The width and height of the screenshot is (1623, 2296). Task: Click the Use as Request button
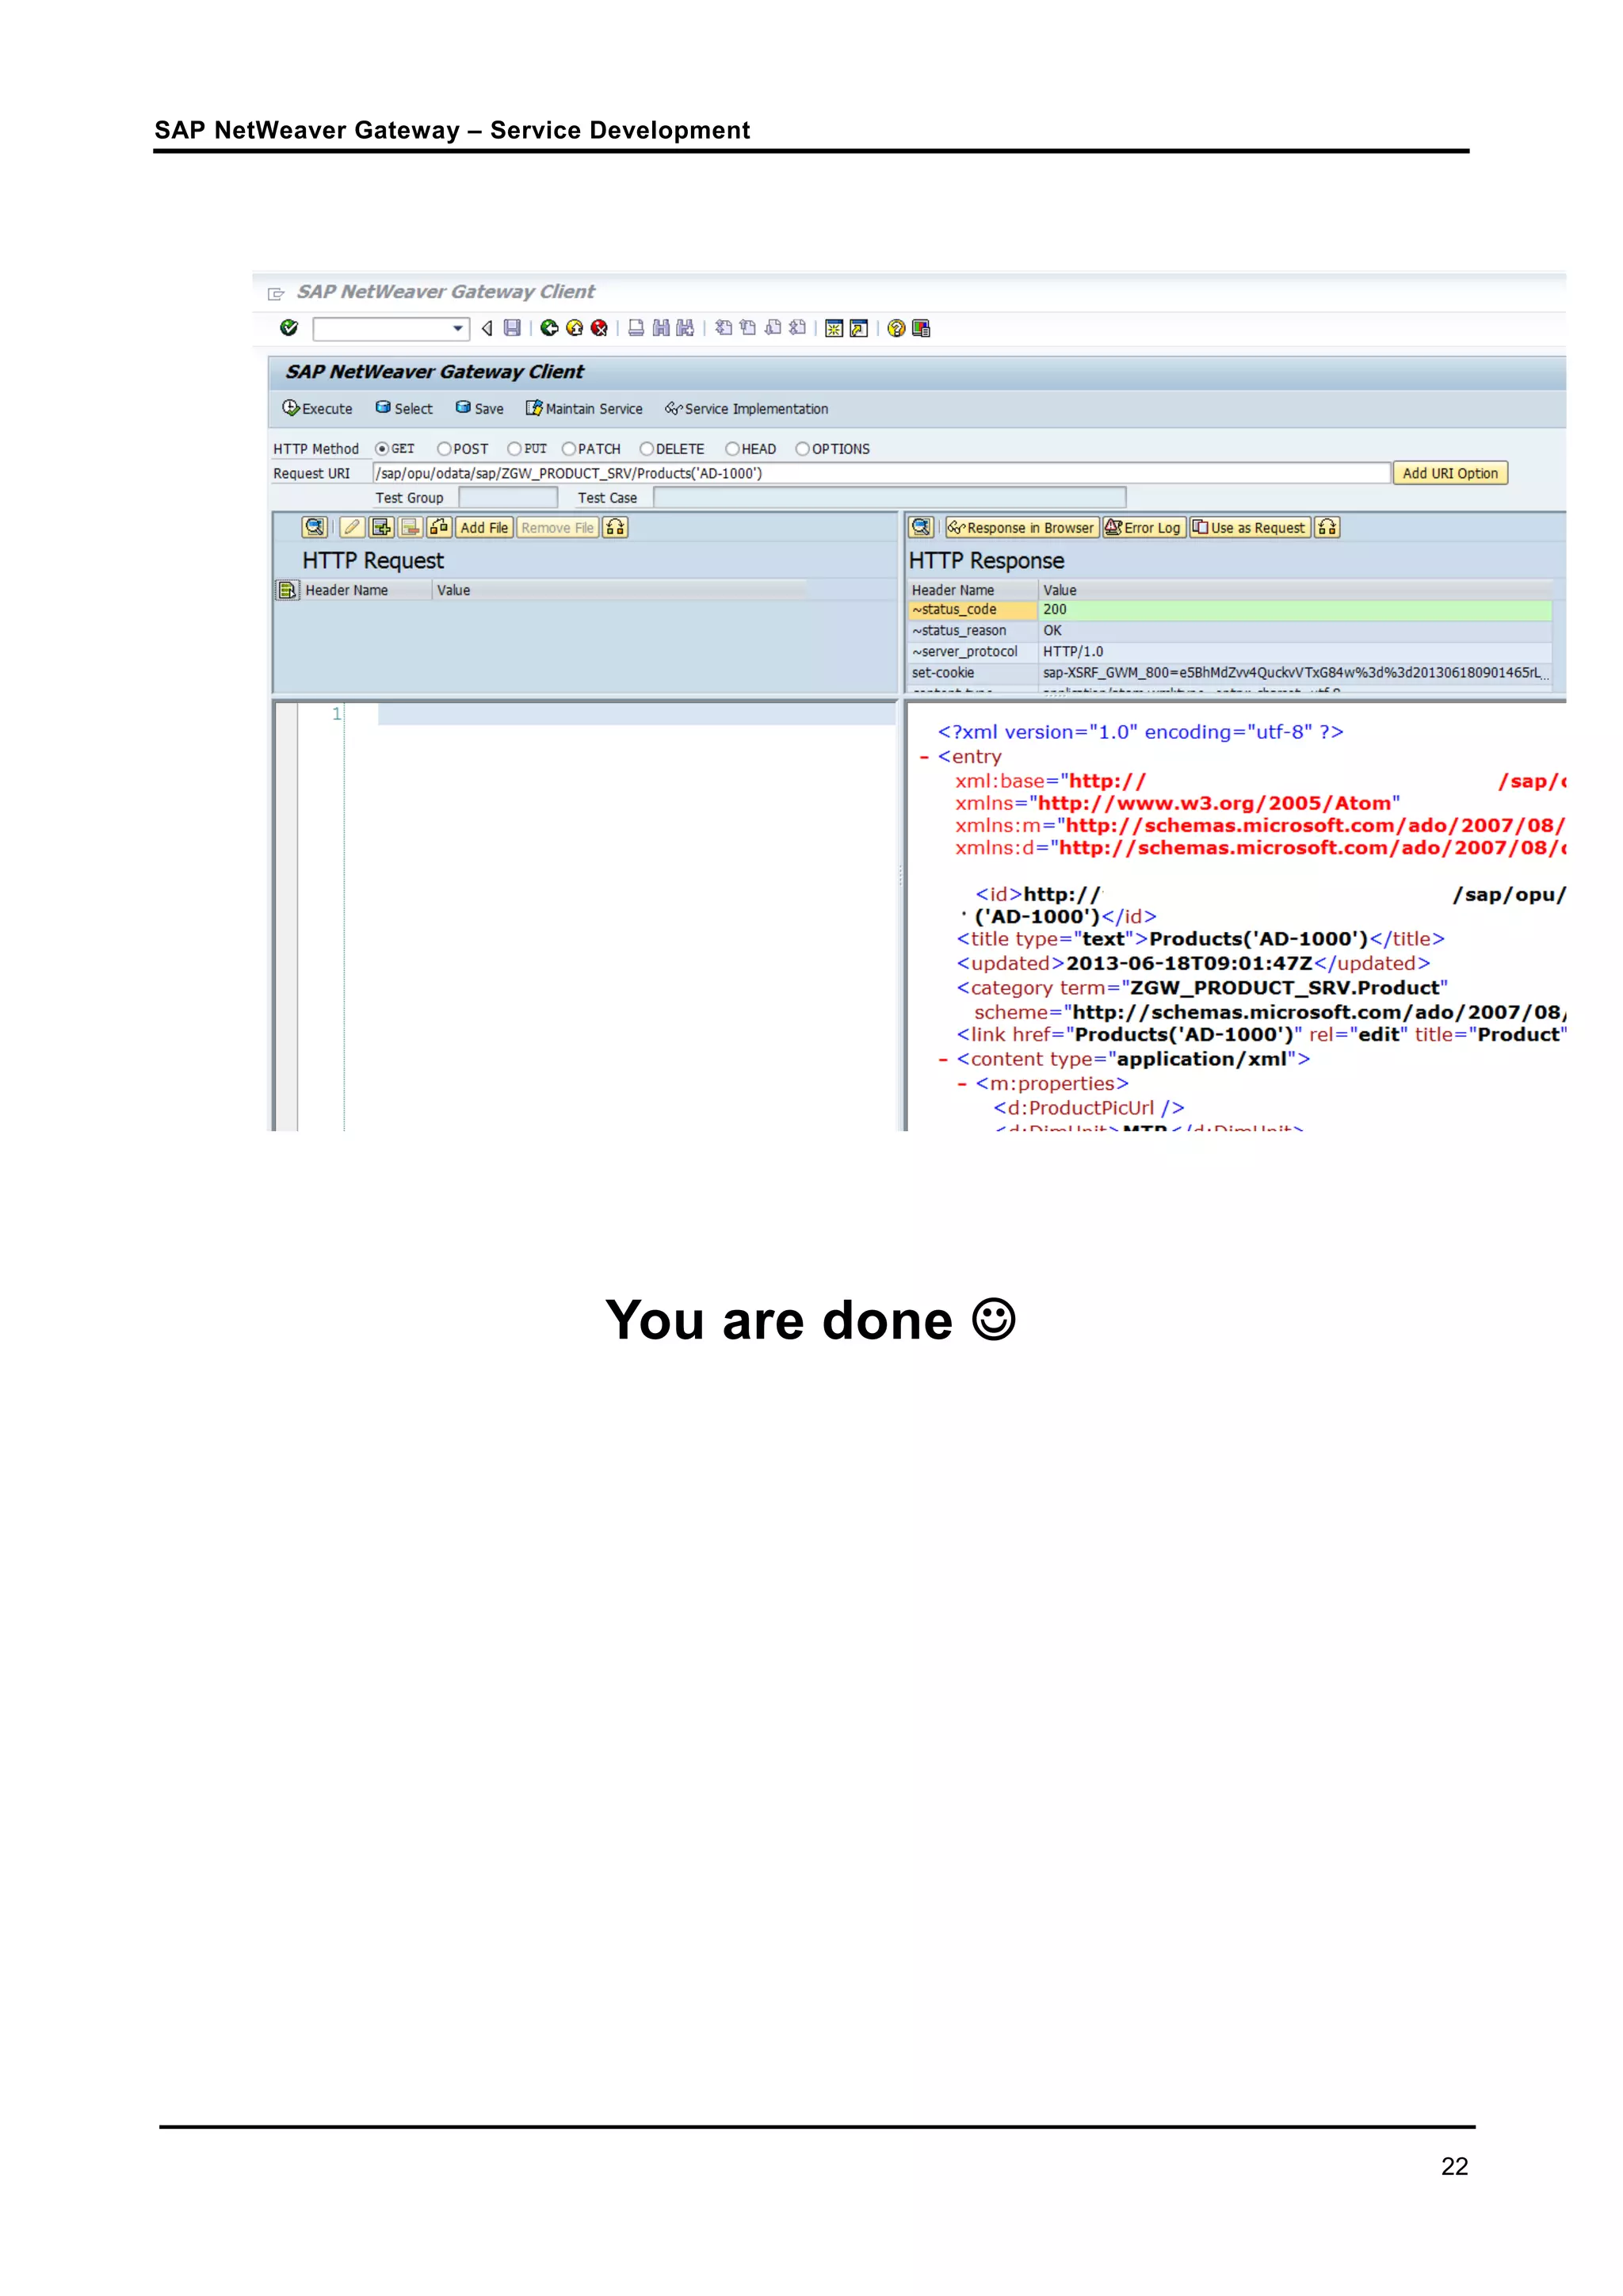1249,527
